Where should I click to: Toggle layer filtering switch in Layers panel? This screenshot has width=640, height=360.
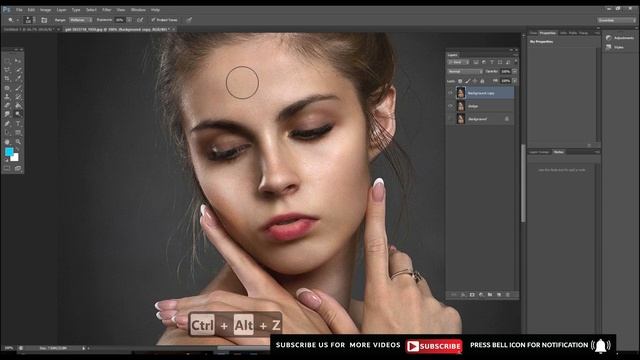click(x=516, y=61)
